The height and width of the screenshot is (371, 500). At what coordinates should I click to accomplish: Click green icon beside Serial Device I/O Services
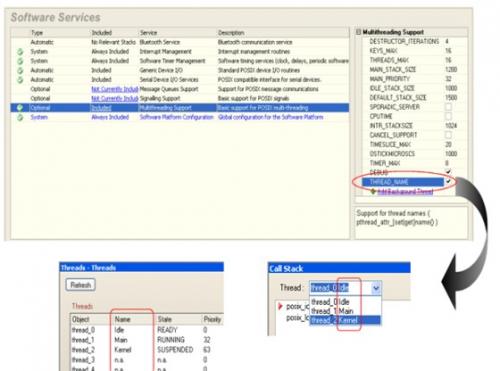(x=20, y=80)
